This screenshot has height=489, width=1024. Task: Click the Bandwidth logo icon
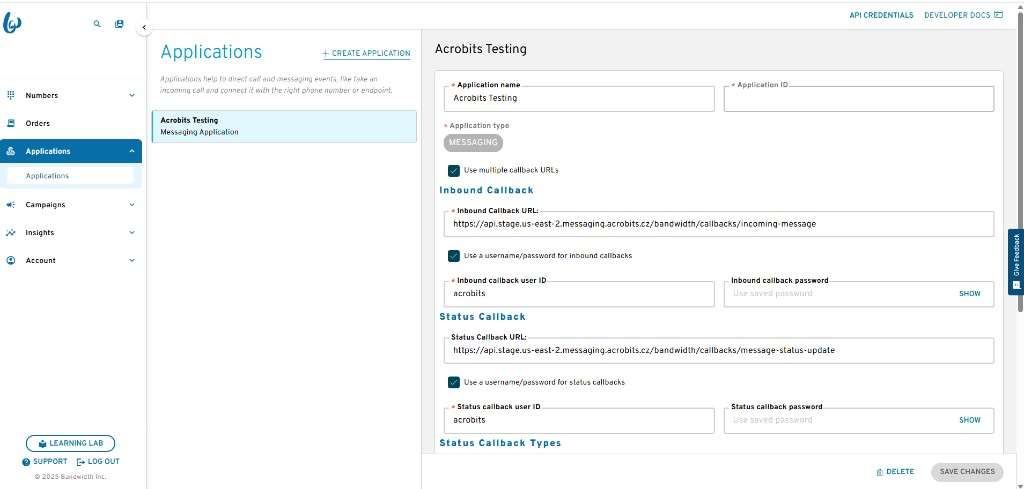coord(12,24)
